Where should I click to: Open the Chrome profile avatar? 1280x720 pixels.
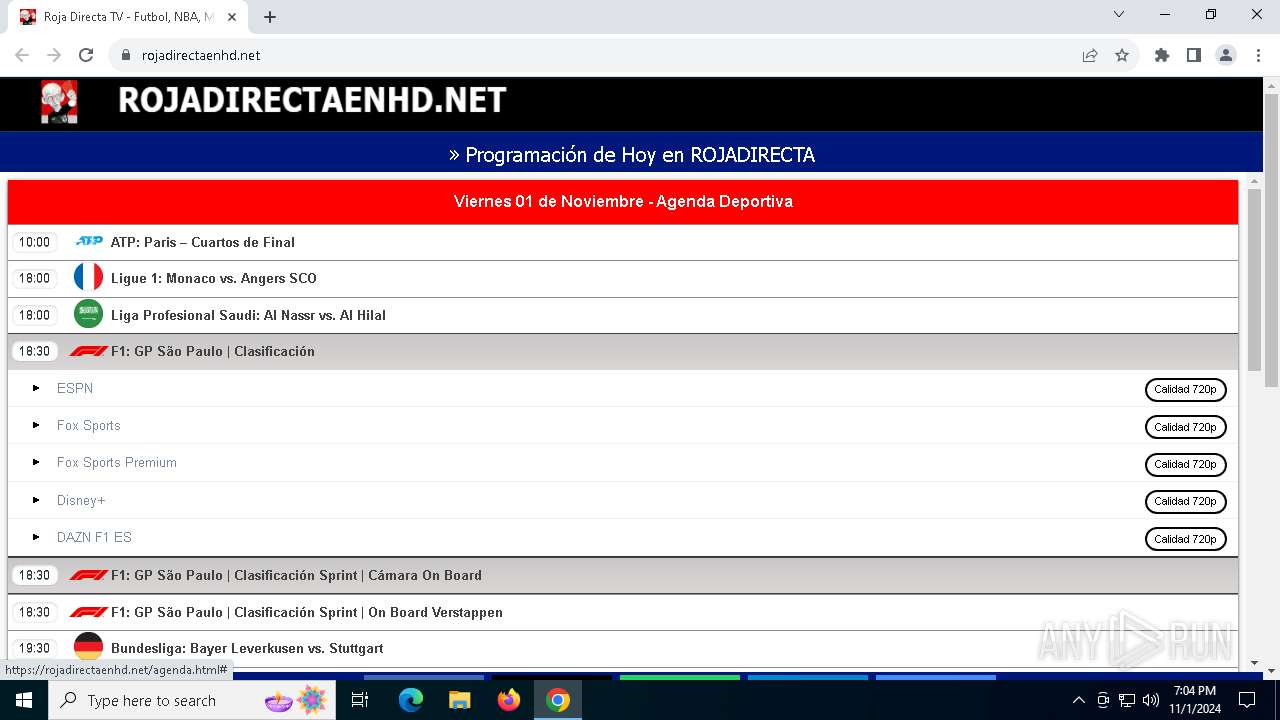click(1226, 55)
